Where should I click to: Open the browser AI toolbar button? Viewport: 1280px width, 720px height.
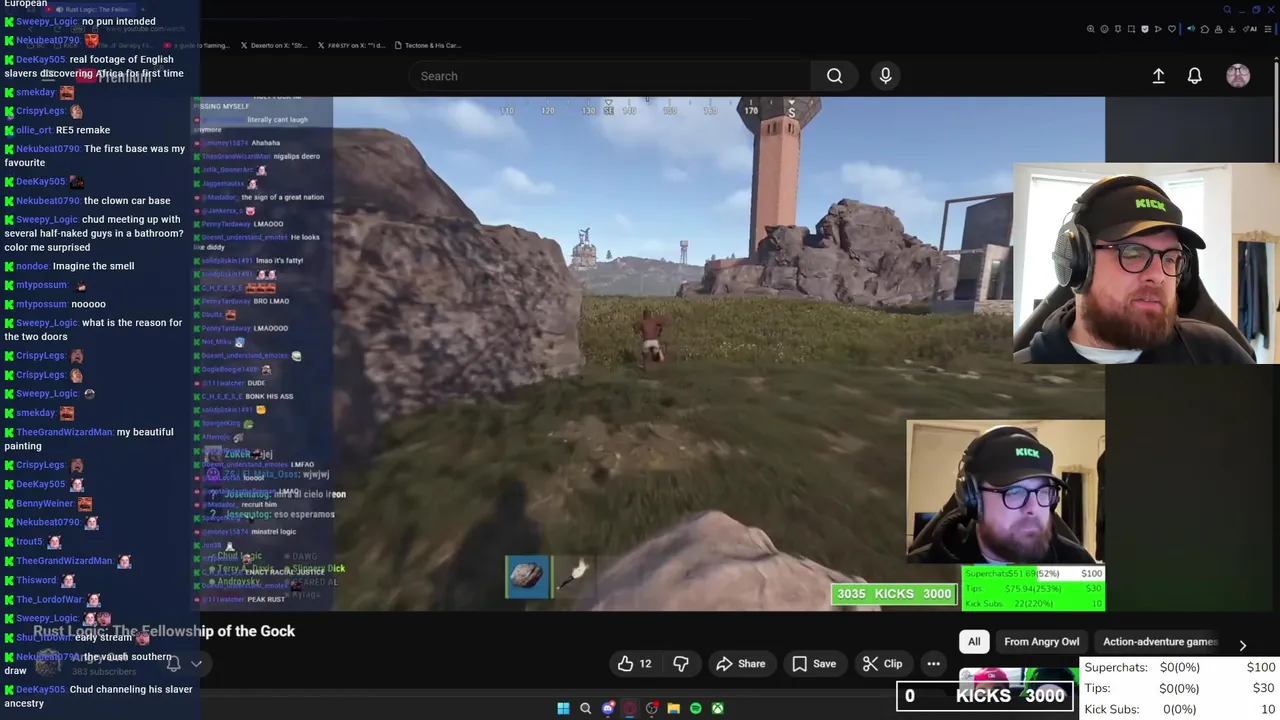pyautogui.click(x=1250, y=29)
